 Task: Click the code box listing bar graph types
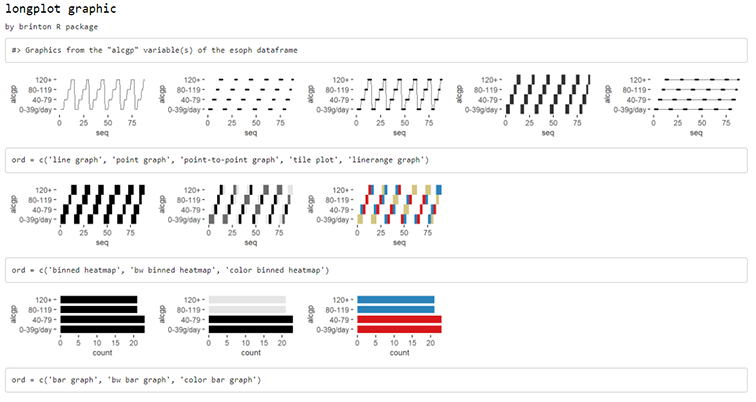click(376, 380)
